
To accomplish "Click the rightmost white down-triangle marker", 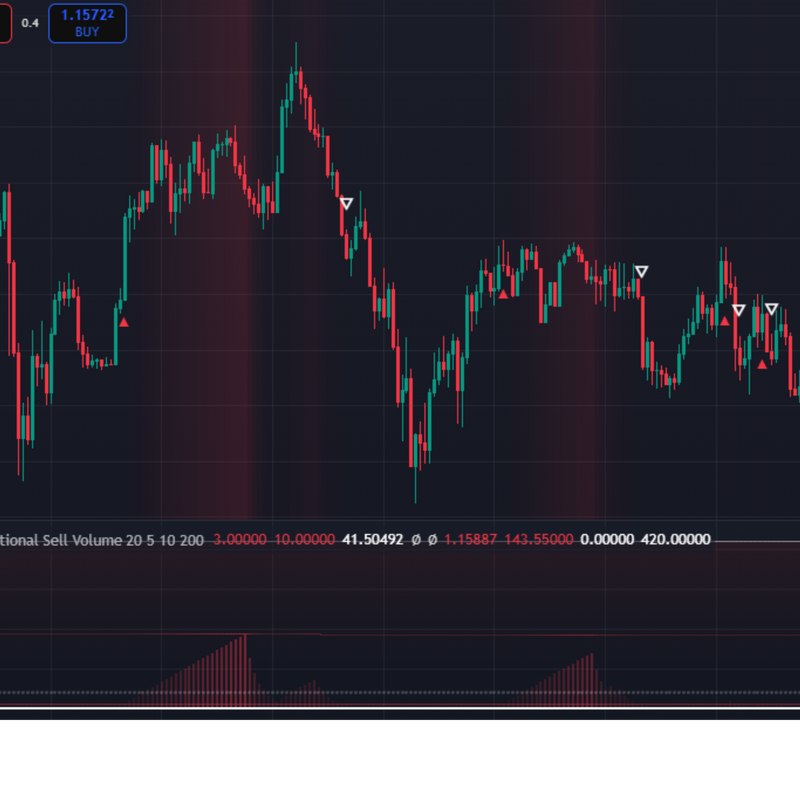I will [x=771, y=309].
